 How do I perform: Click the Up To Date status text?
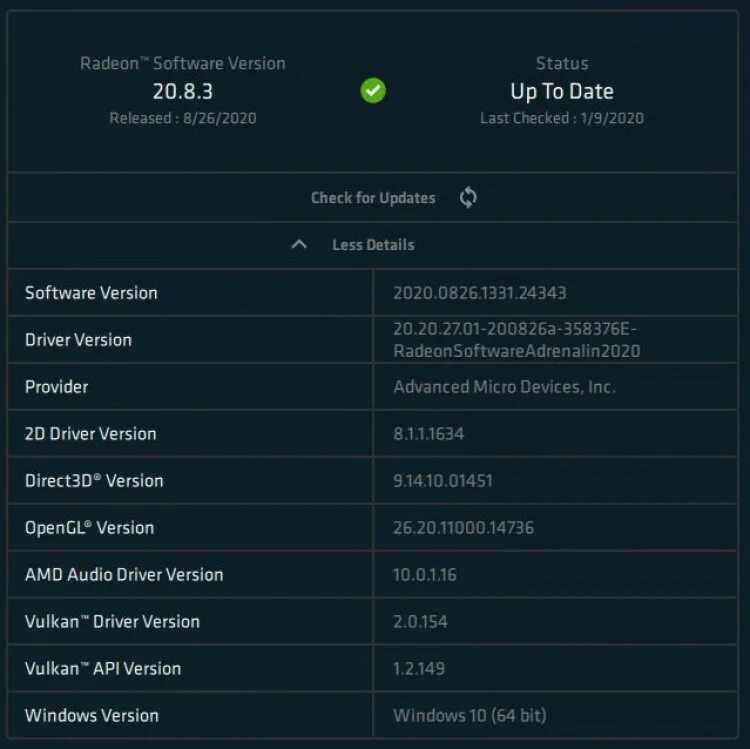pyautogui.click(x=562, y=91)
